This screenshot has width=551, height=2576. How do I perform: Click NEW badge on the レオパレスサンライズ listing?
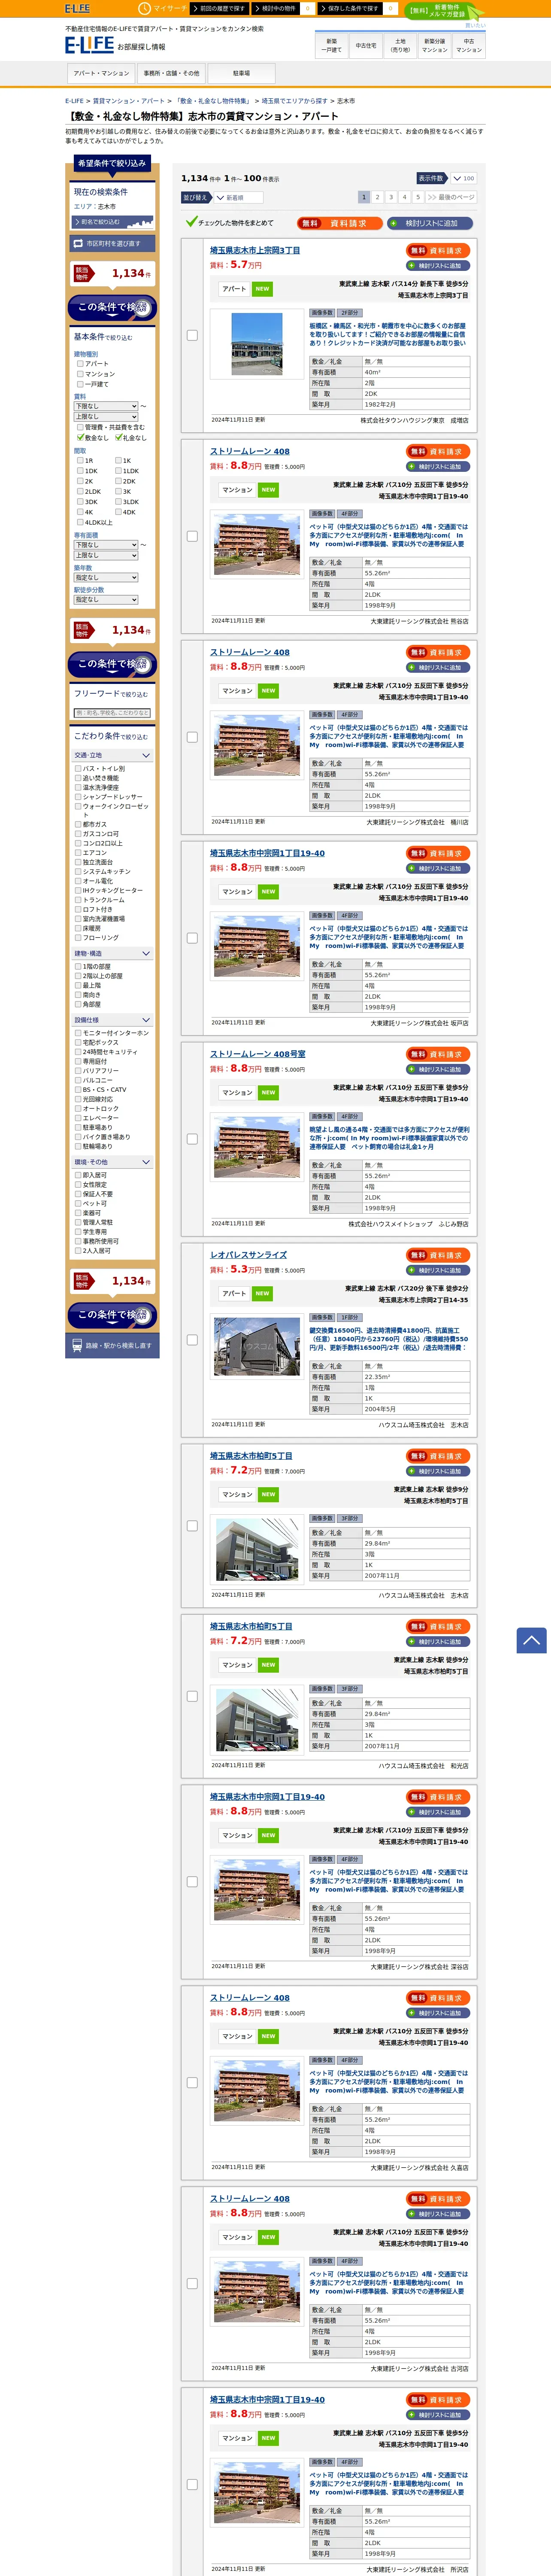tap(262, 1293)
